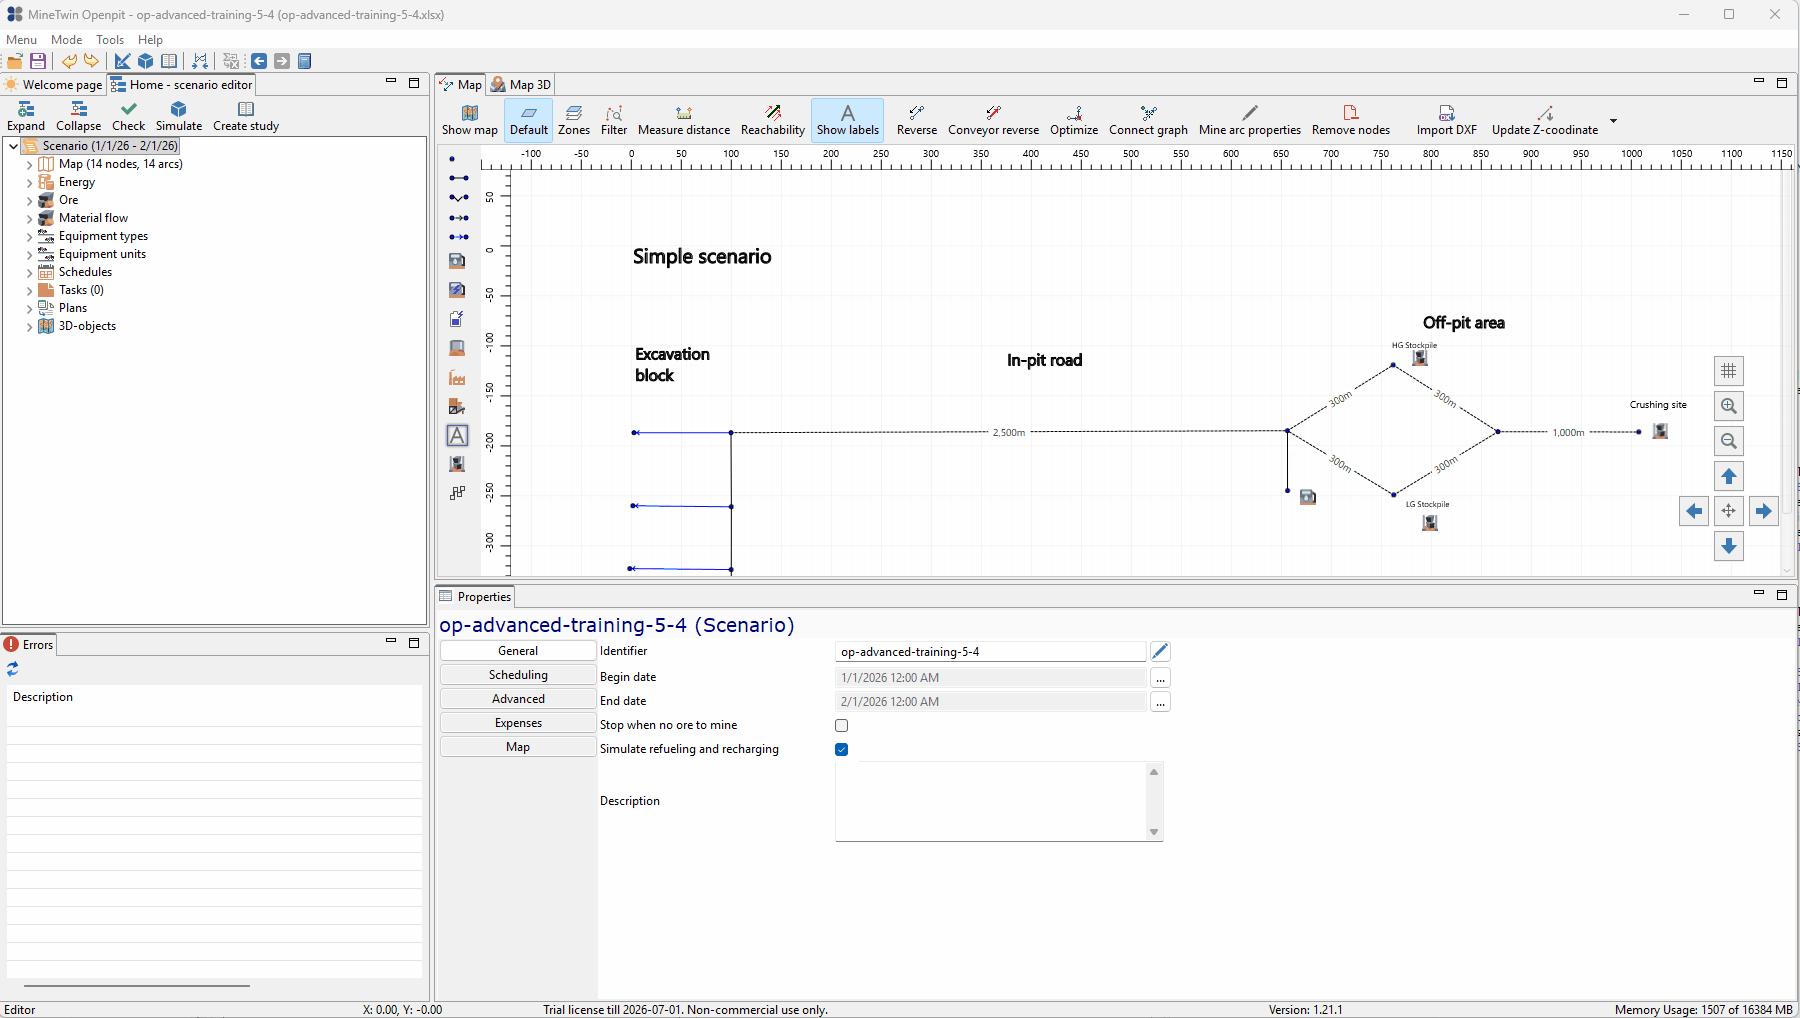Click the Description text area
The image size is (1800, 1018).
pos(990,801)
